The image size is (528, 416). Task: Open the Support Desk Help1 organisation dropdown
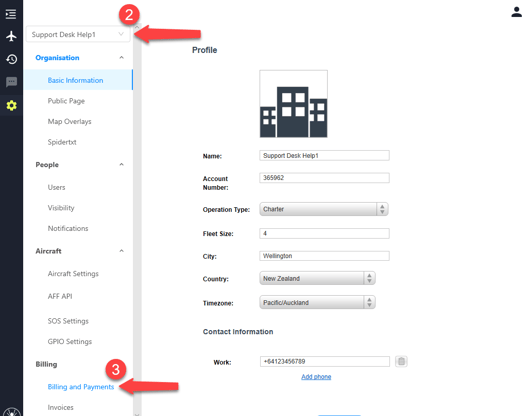[x=78, y=34]
